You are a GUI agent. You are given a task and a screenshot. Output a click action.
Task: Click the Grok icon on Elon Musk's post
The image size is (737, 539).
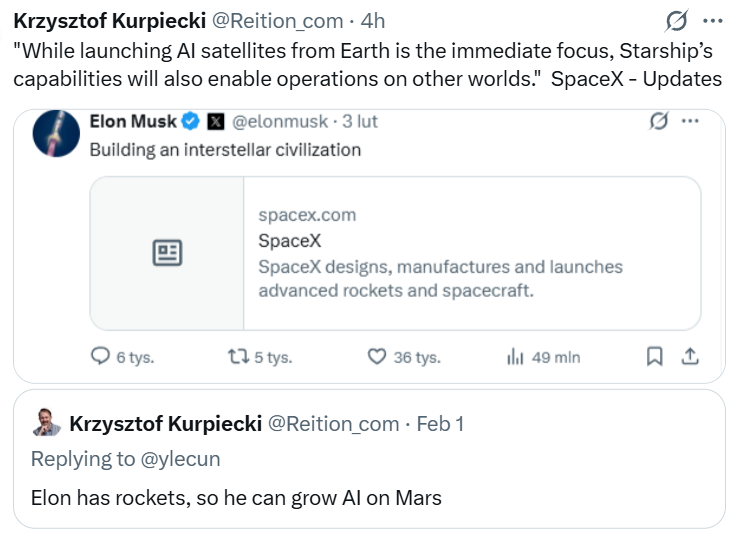(658, 121)
